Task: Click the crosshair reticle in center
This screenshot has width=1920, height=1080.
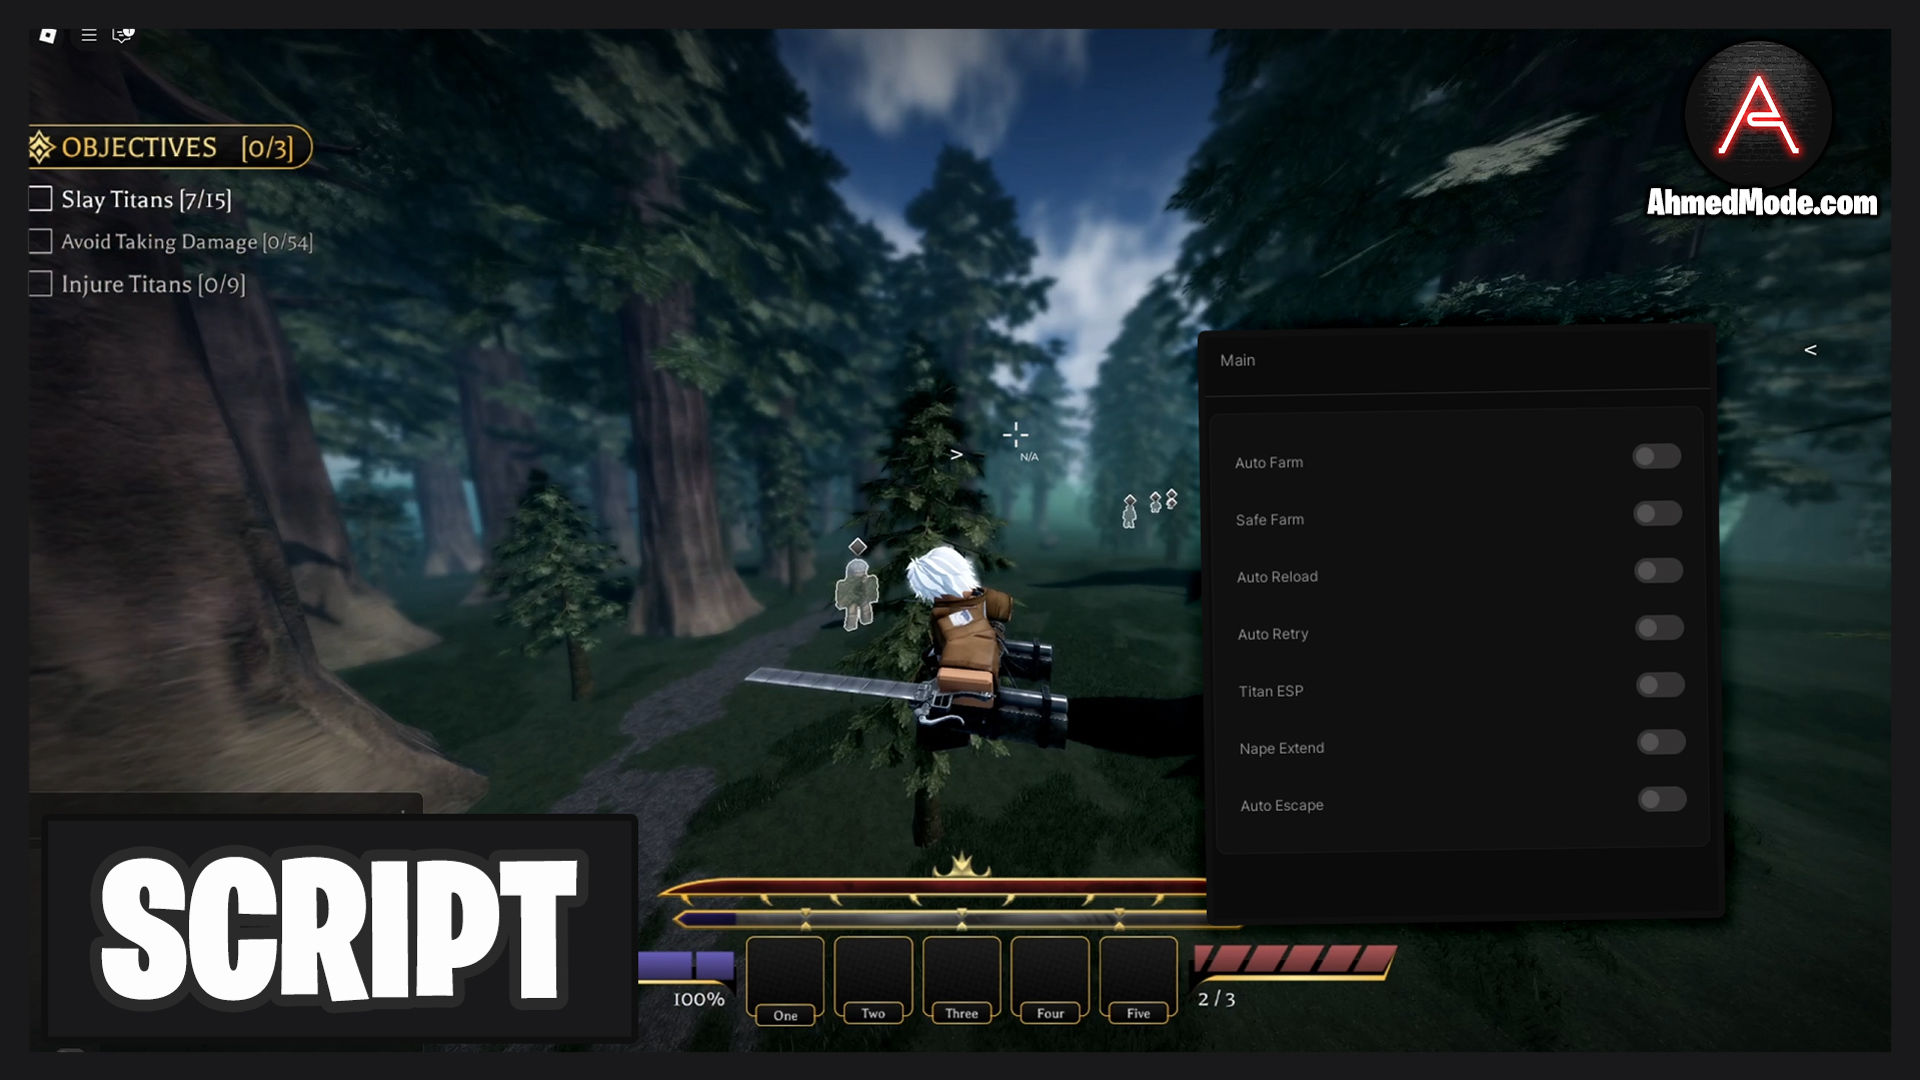Action: click(x=1015, y=435)
